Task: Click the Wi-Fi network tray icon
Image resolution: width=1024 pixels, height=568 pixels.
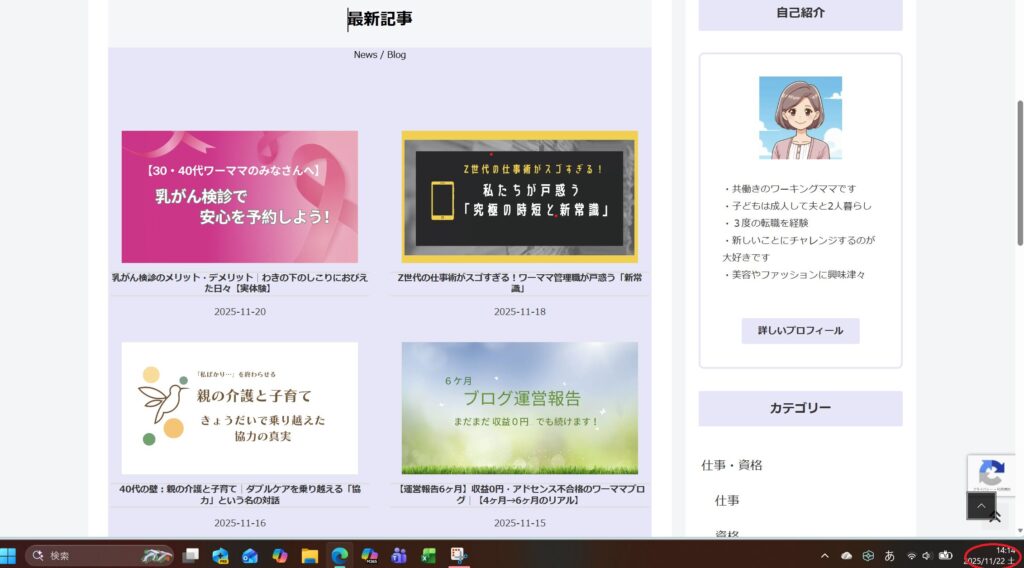Action: [911, 556]
